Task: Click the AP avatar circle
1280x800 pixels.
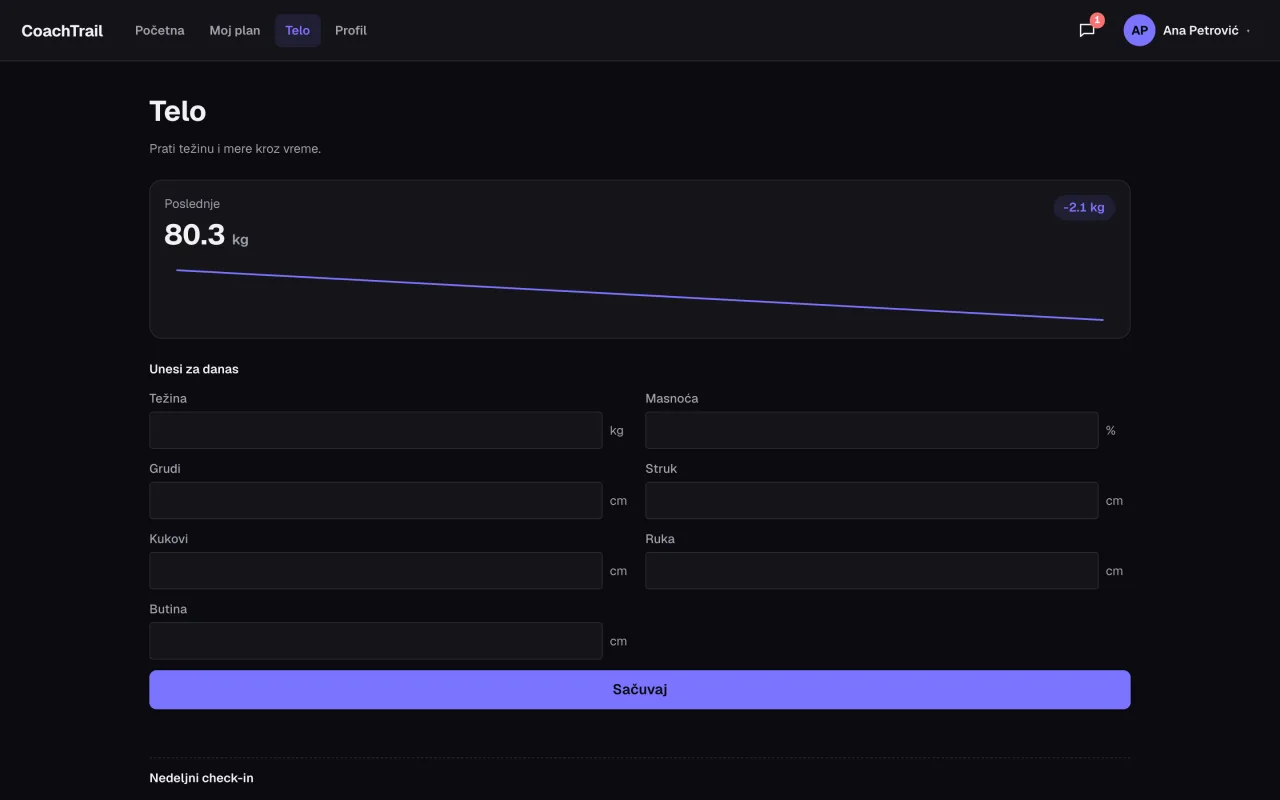Action: pyautogui.click(x=1139, y=30)
